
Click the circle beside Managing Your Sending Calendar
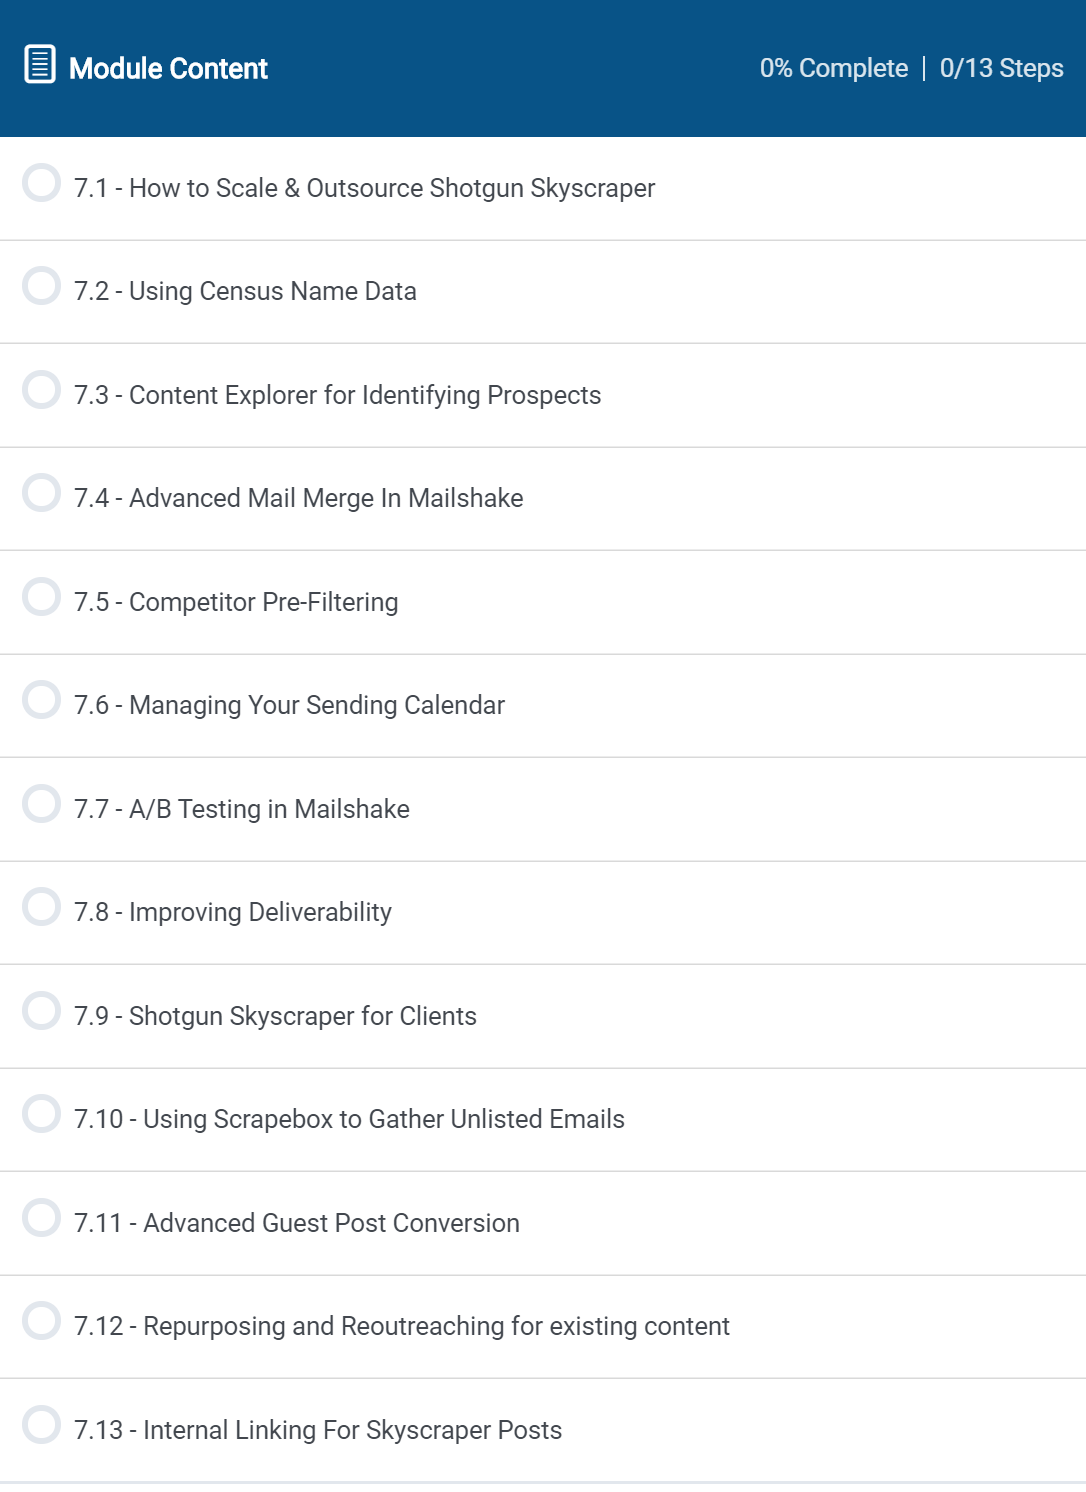pos(42,700)
